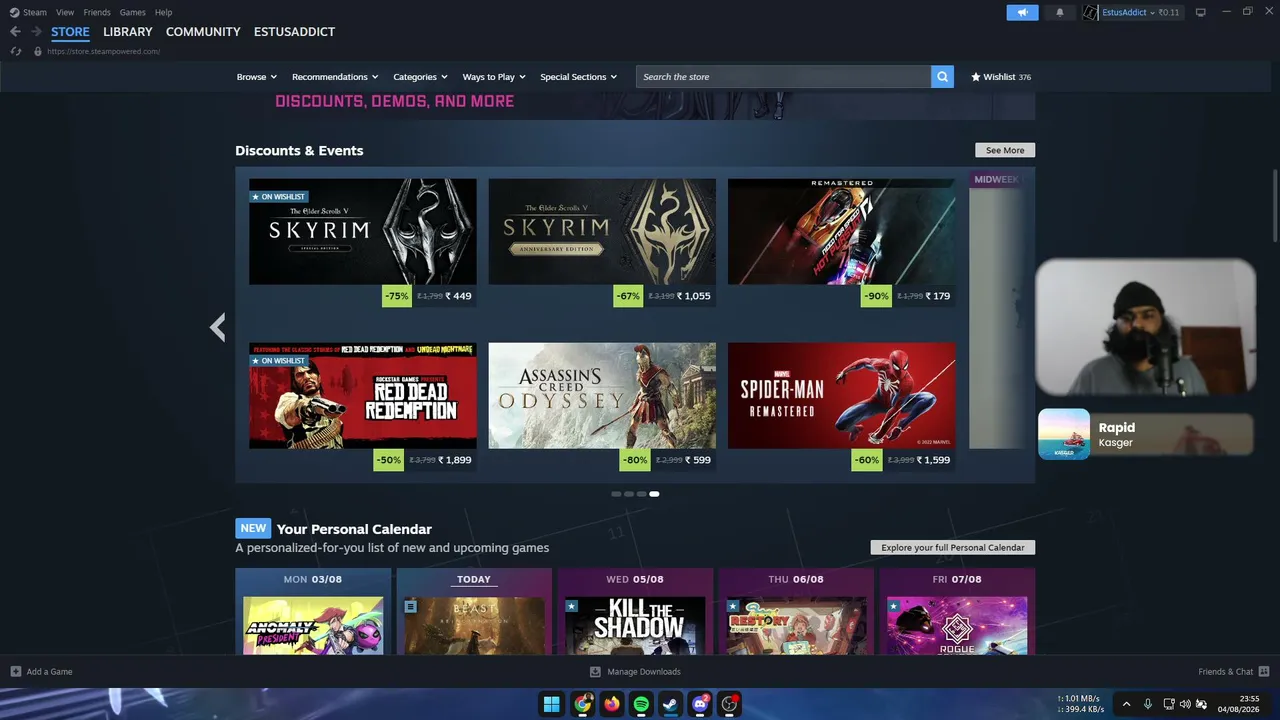The width and height of the screenshot is (1280, 720).
Task: Open Discord from the taskbar
Action: coord(701,704)
